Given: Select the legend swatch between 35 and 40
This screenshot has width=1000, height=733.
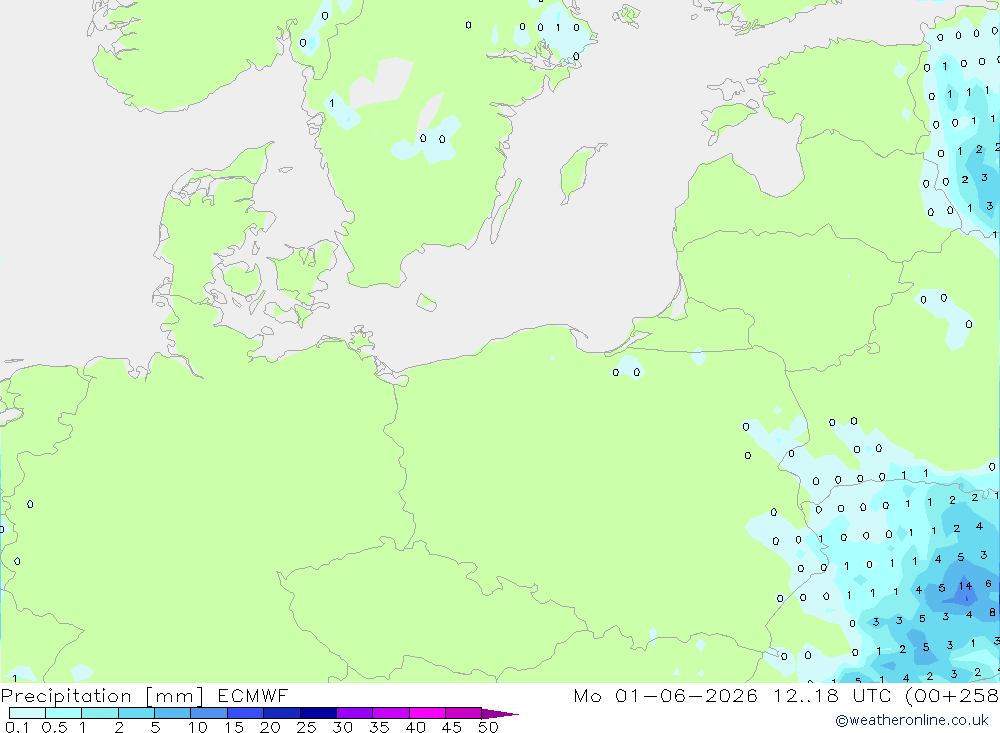Looking at the screenshot, I should (x=391, y=713).
